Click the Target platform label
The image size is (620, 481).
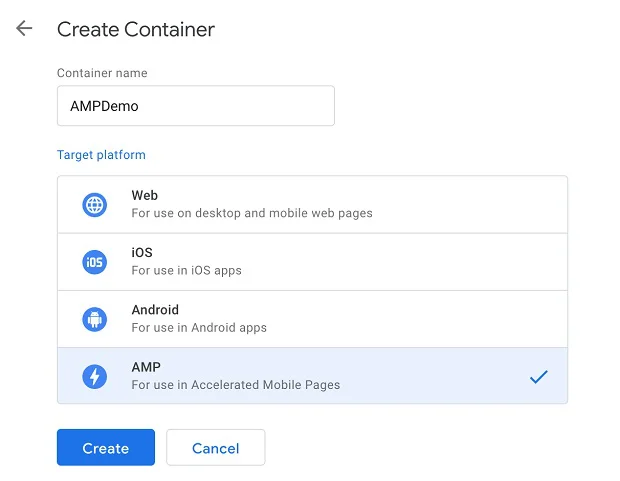click(x=101, y=155)
